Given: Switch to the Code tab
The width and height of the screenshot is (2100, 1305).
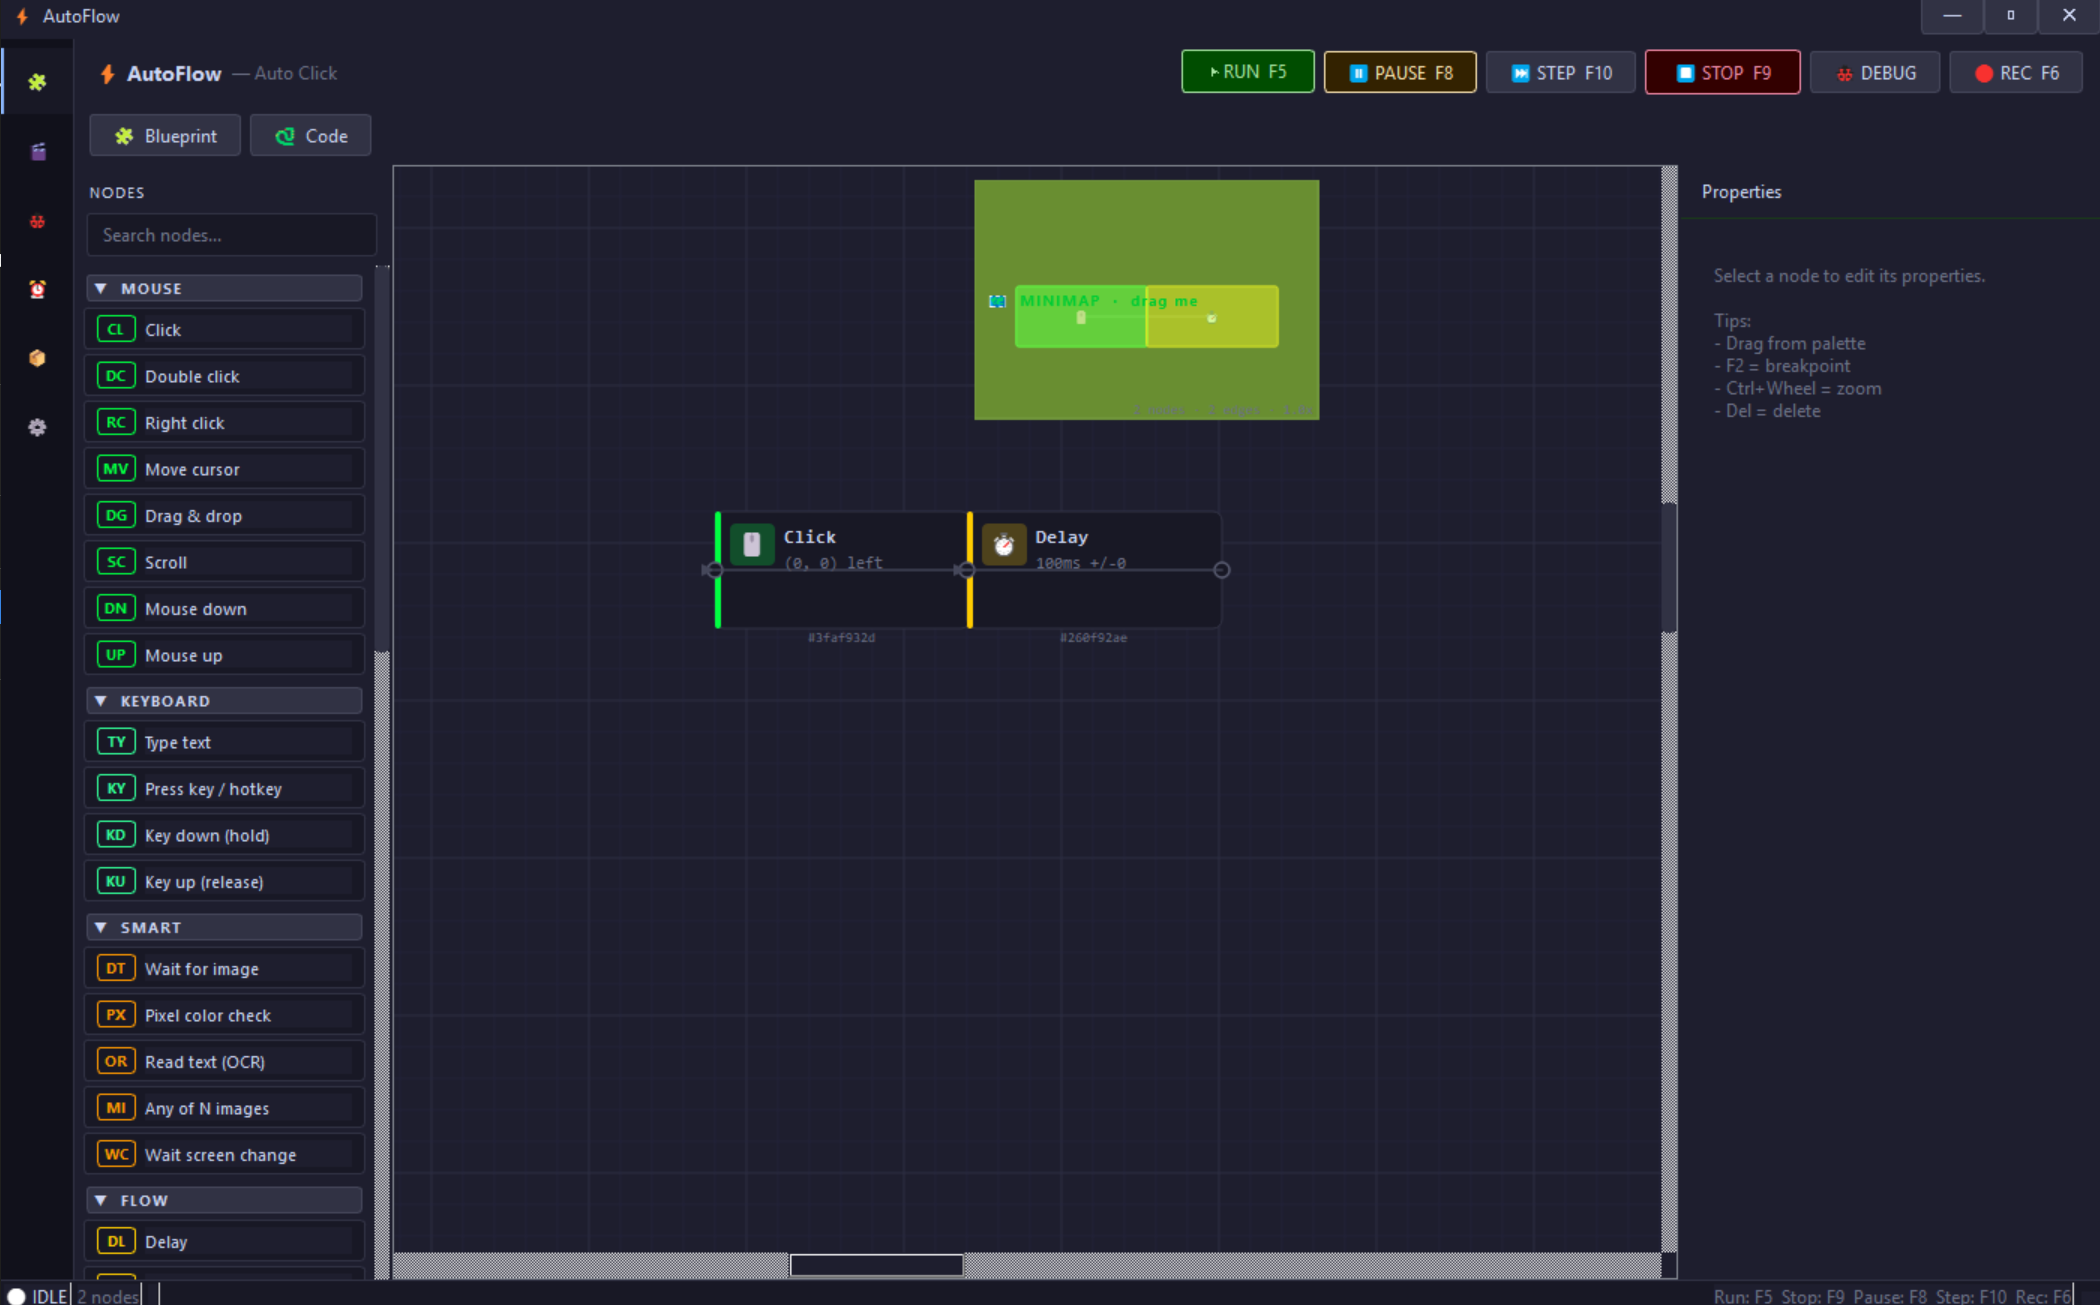Looking at the screenshot, I should pyautogui.click(x=310, y=135).
